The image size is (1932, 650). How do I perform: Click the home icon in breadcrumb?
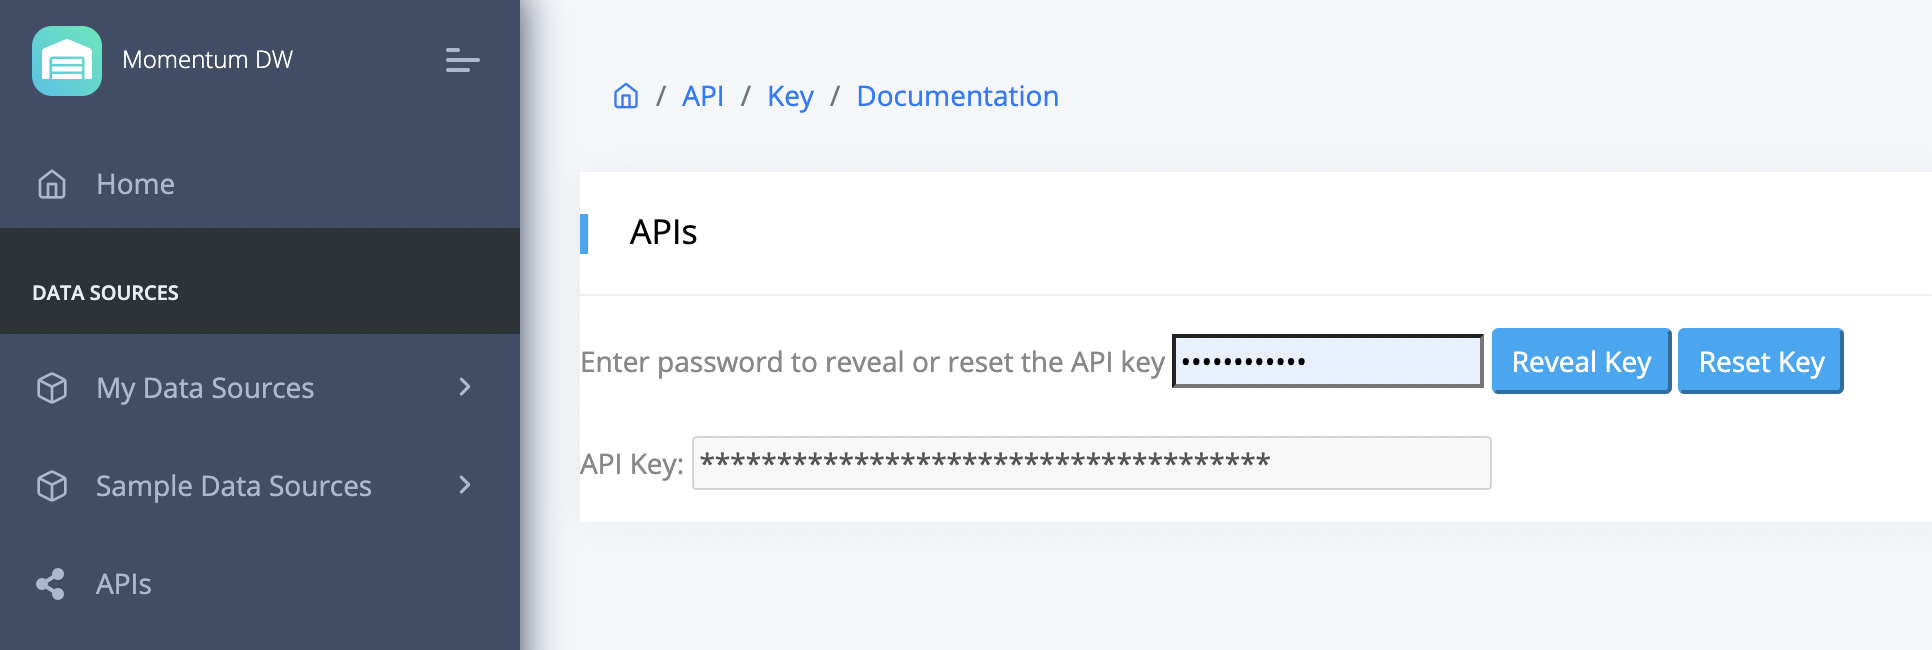(x=626, y=96)
